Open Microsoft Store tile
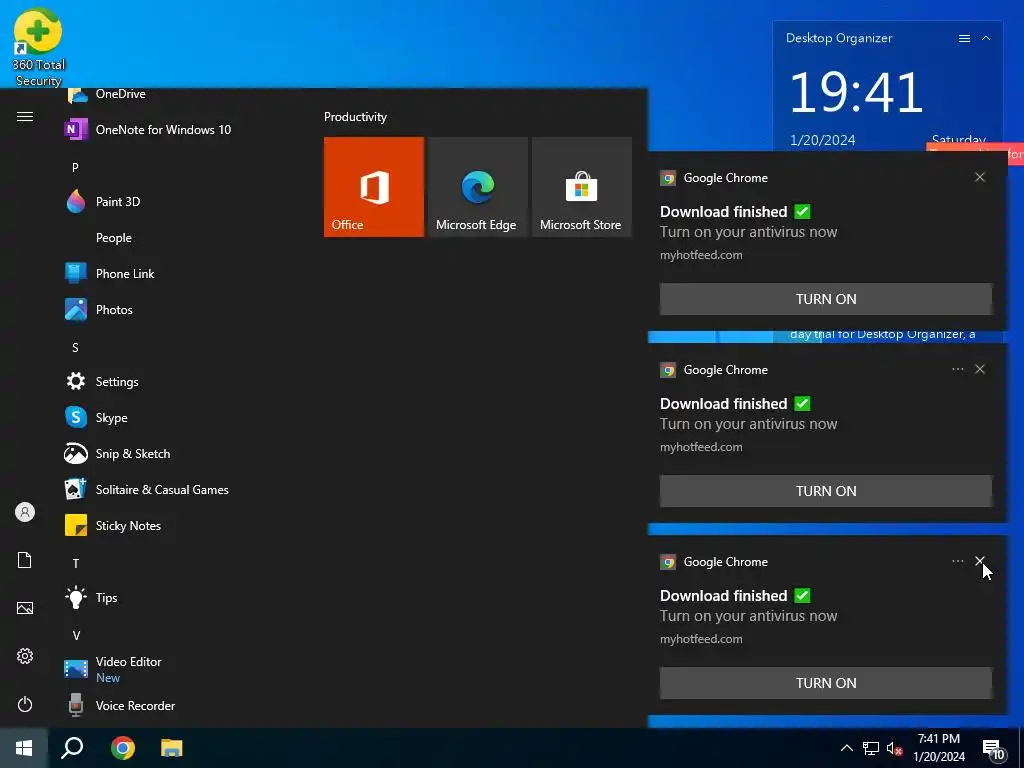 point(582,187)
